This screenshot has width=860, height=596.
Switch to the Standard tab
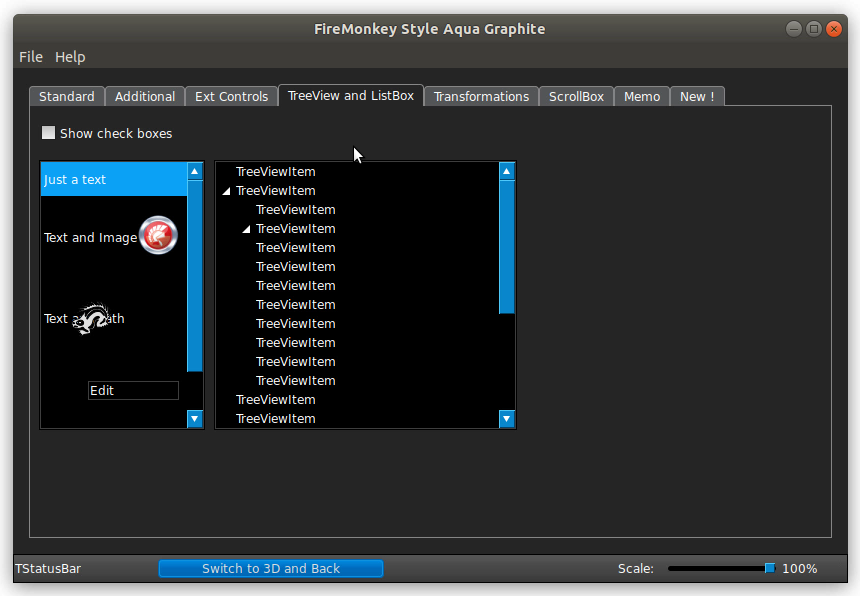(67, 97)
